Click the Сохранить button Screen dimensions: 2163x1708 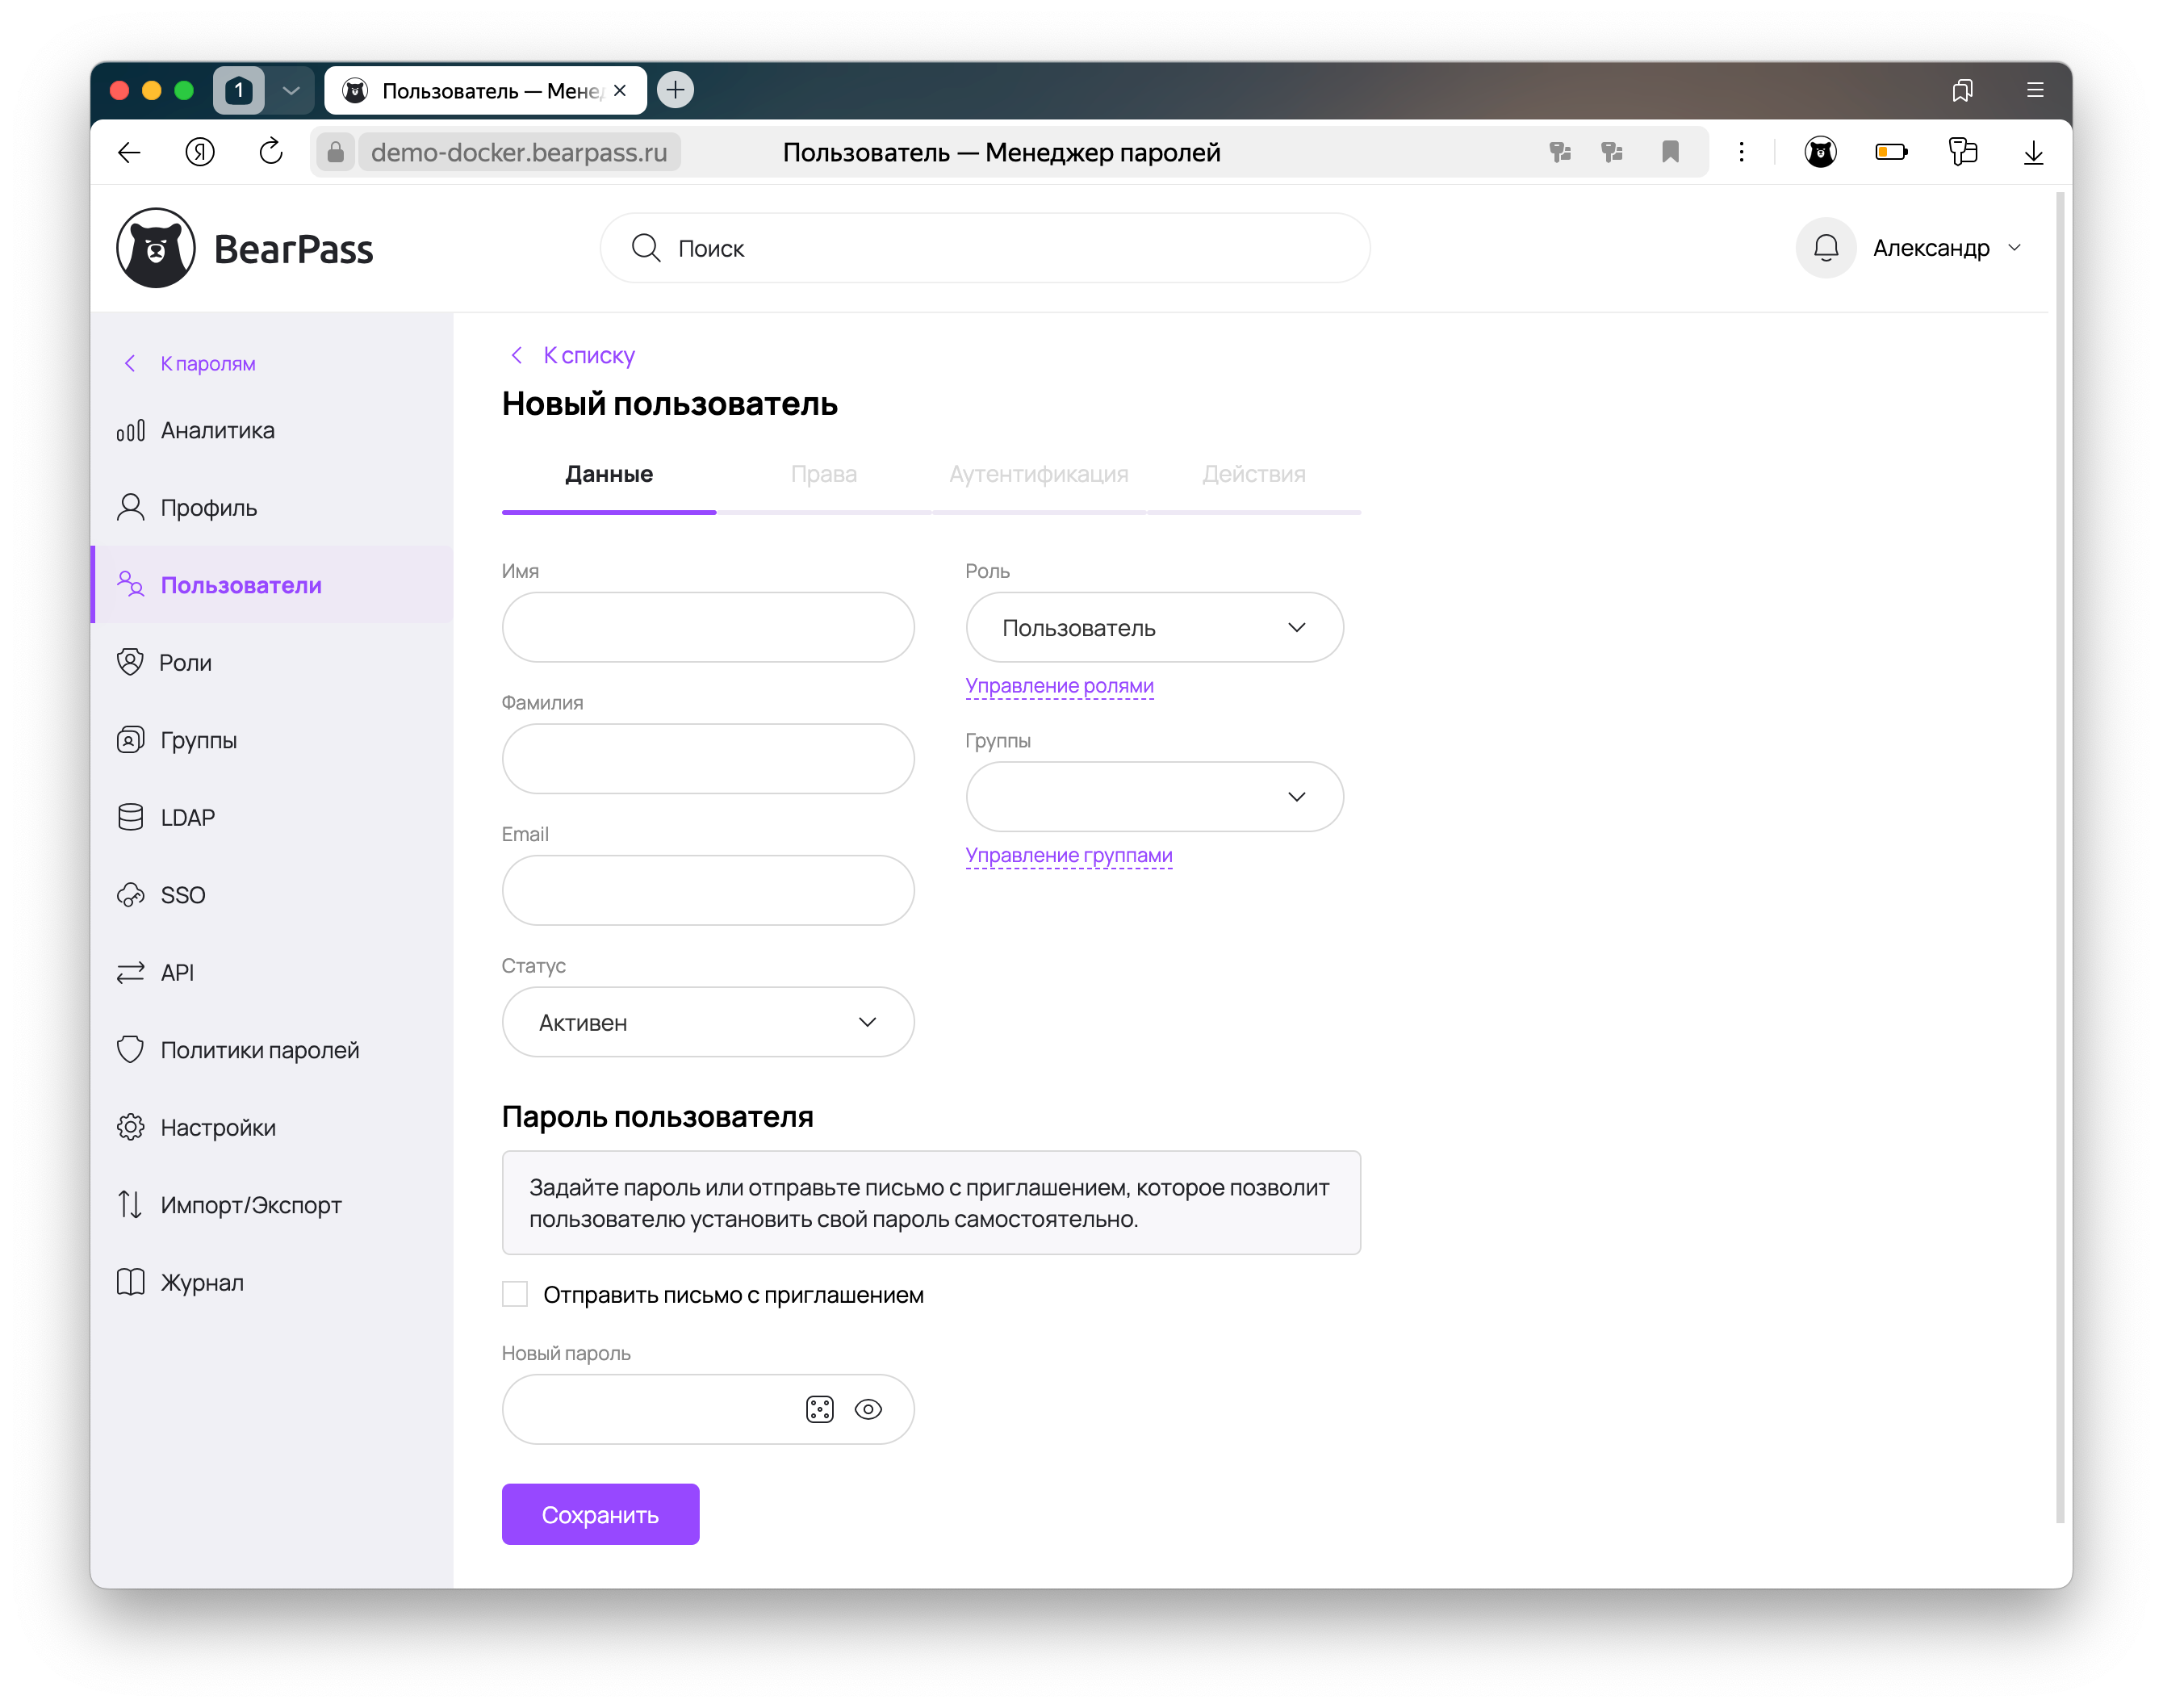tap(600, 1514)
